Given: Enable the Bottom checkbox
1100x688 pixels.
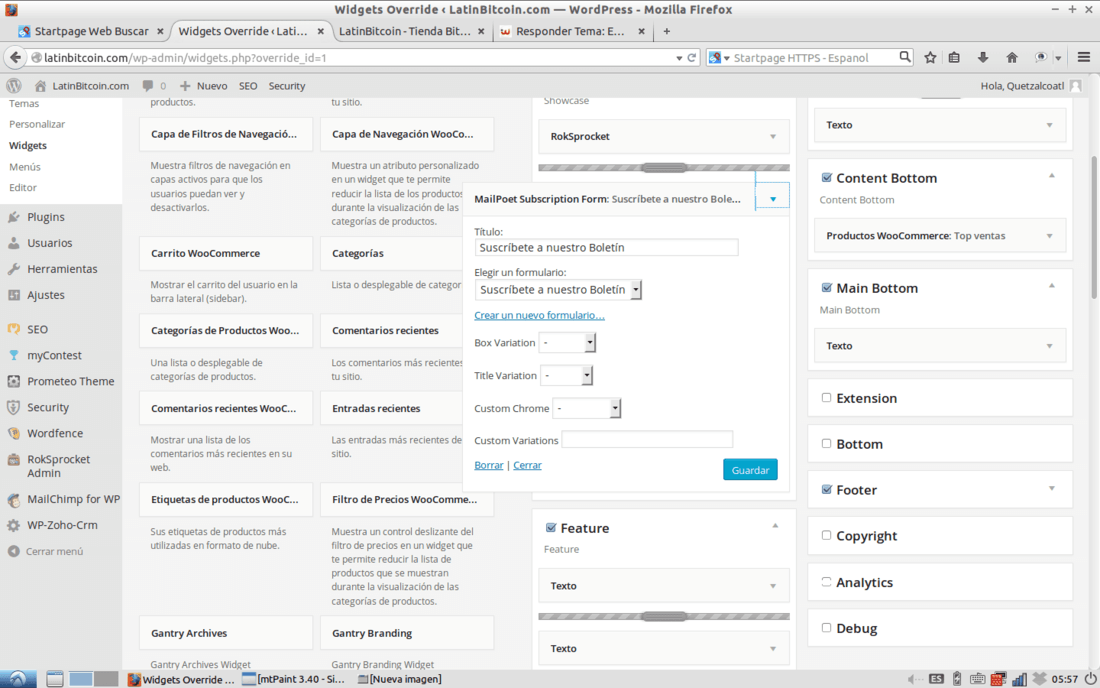Looking at the screenshot, I should [x=826, y=443].
